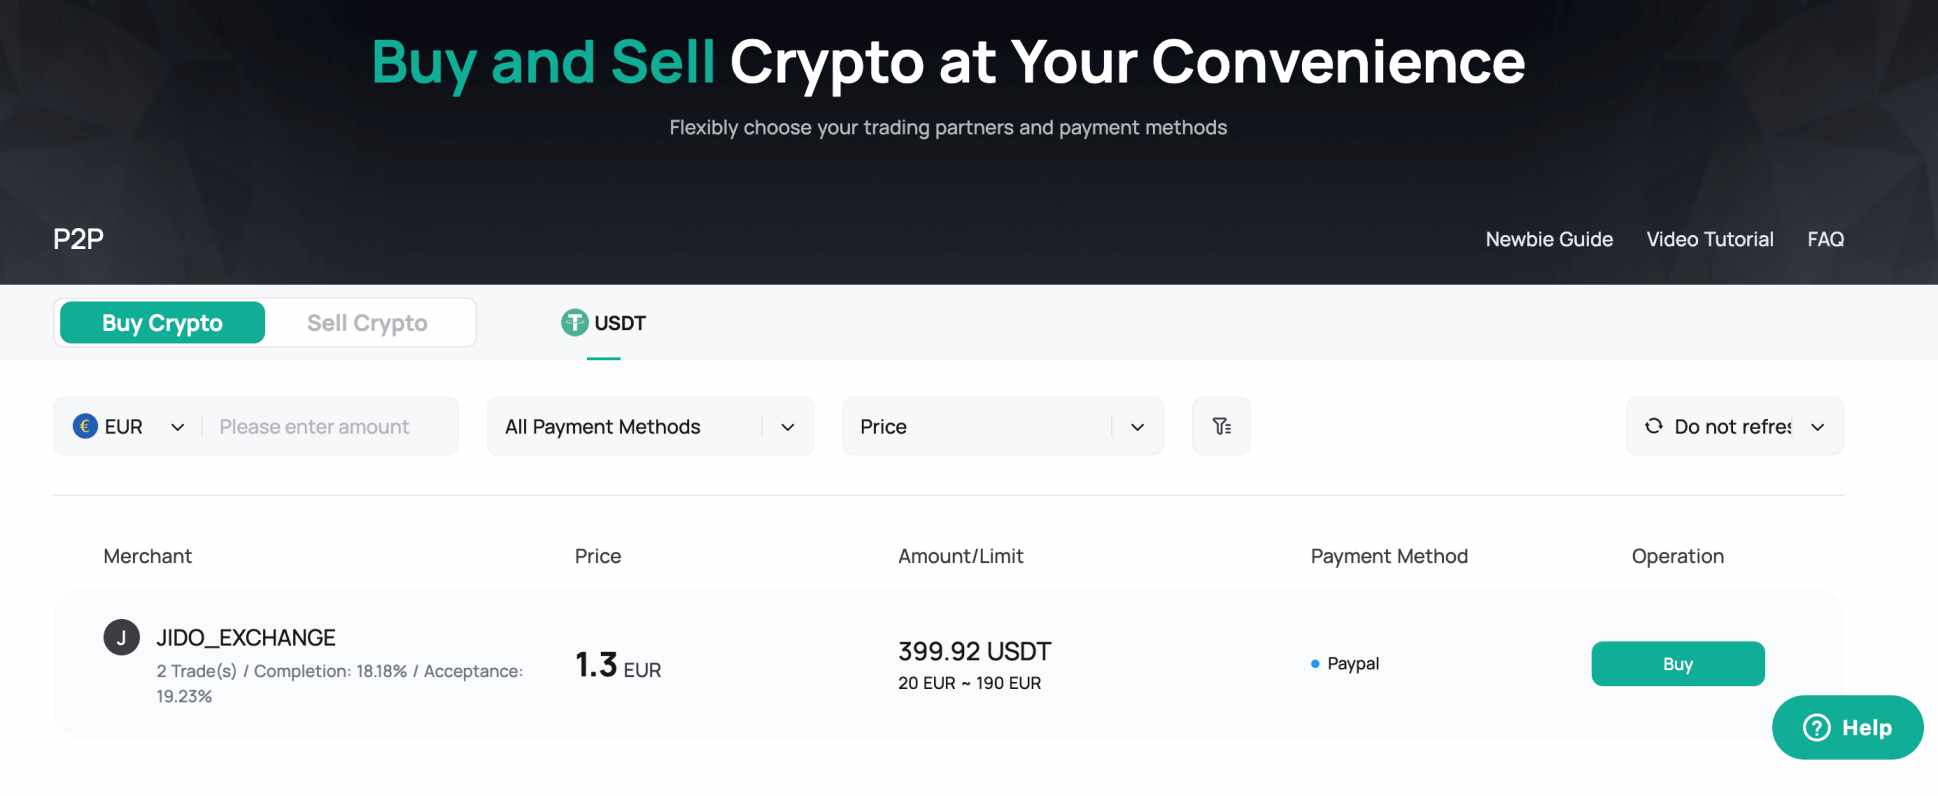Click the Help question mark icon
1938x796 pixels.
(1816, 728)
